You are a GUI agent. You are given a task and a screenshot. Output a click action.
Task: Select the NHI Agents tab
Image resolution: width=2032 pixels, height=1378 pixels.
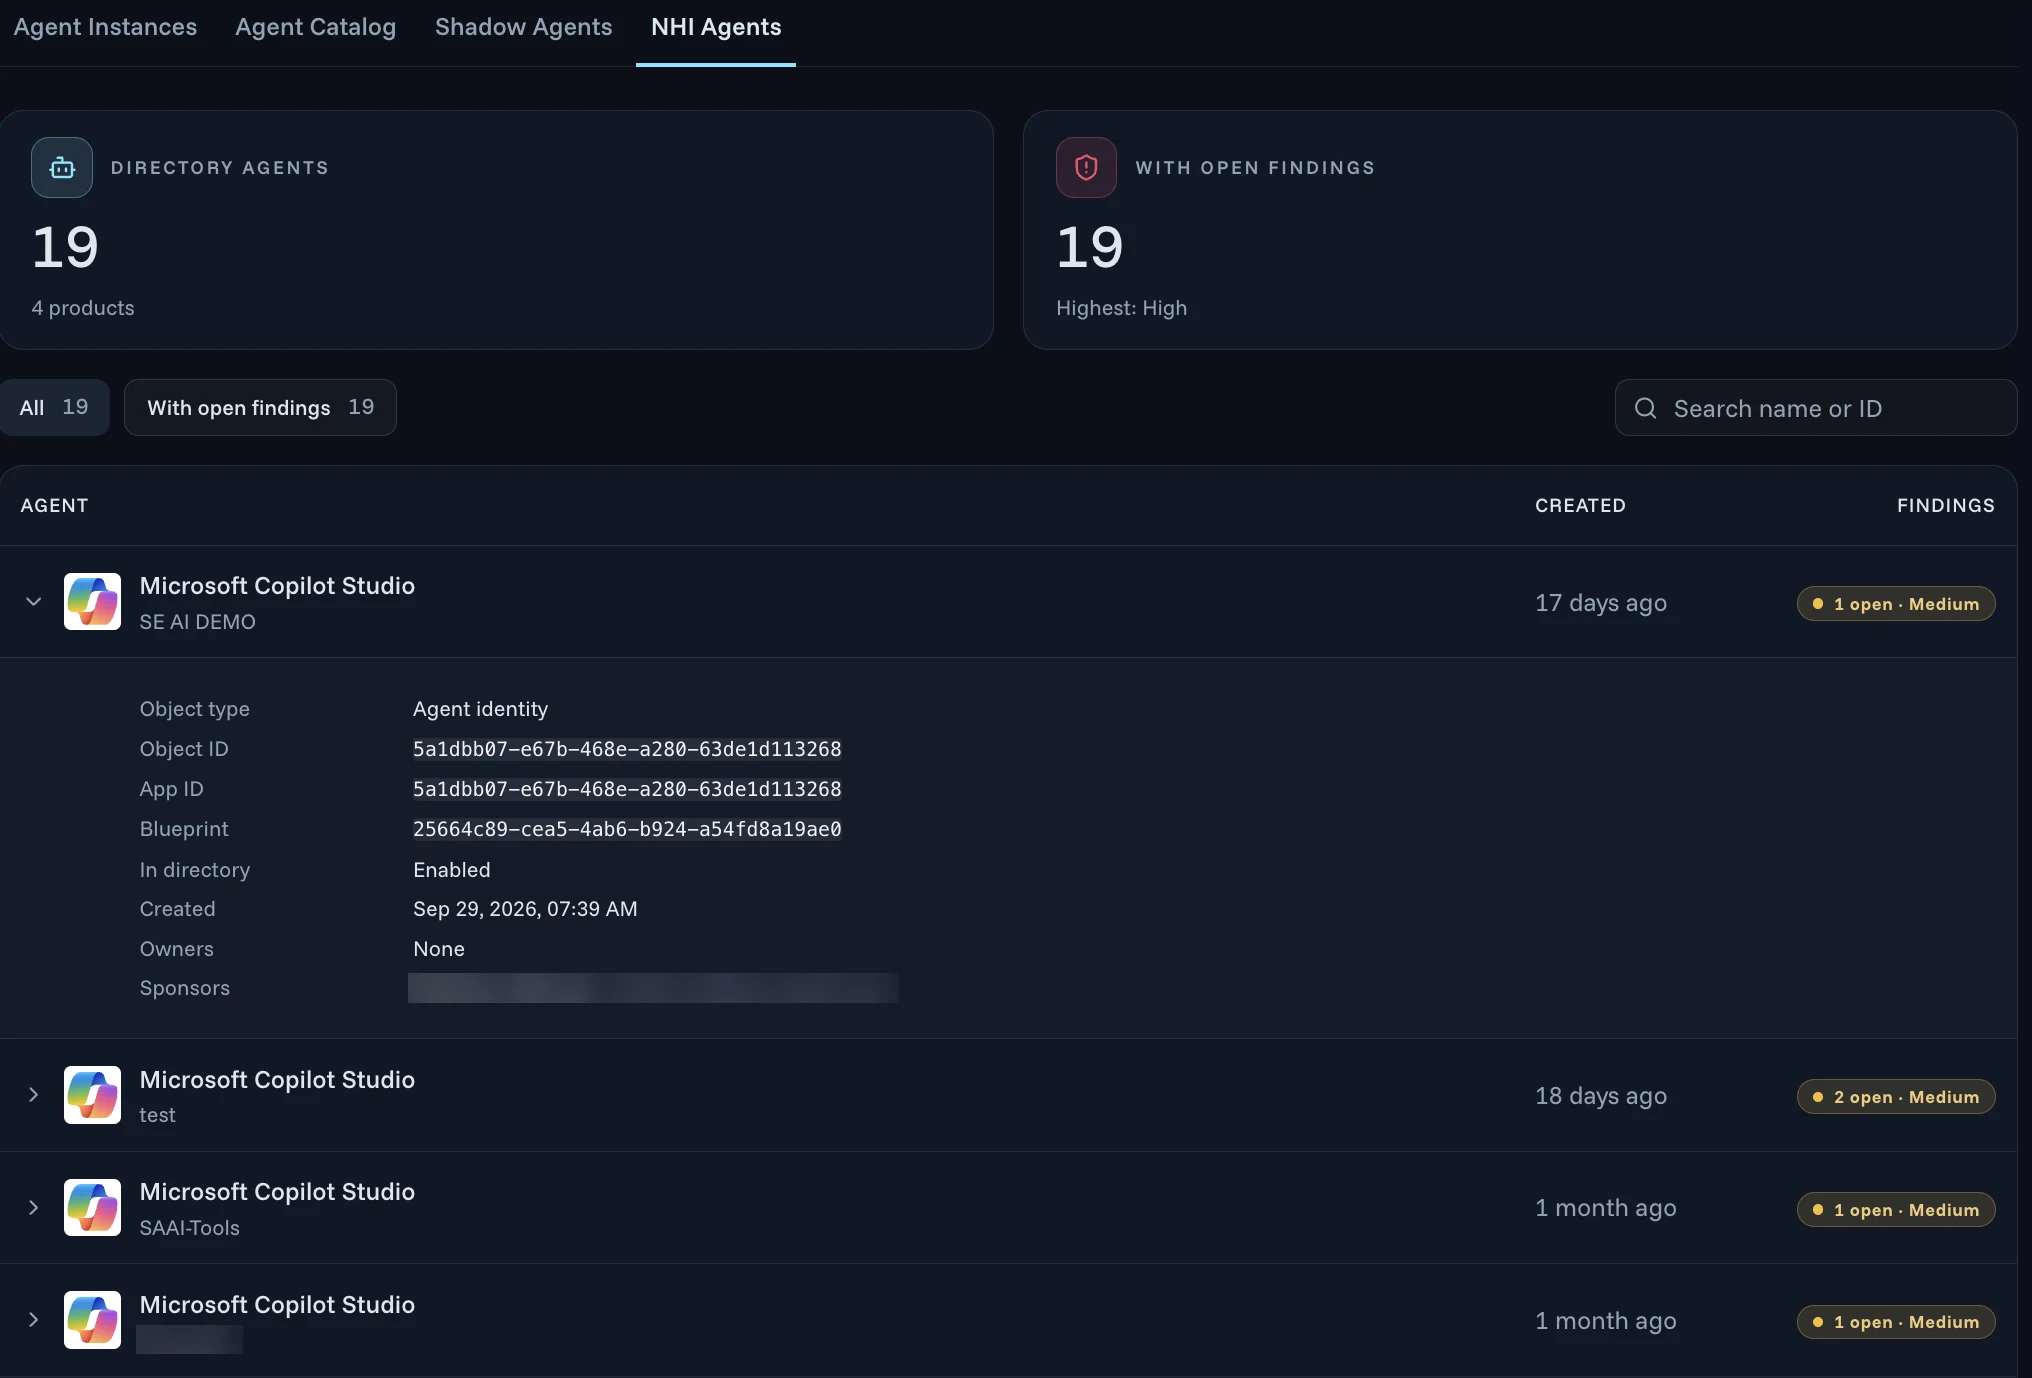click(716, 27)
